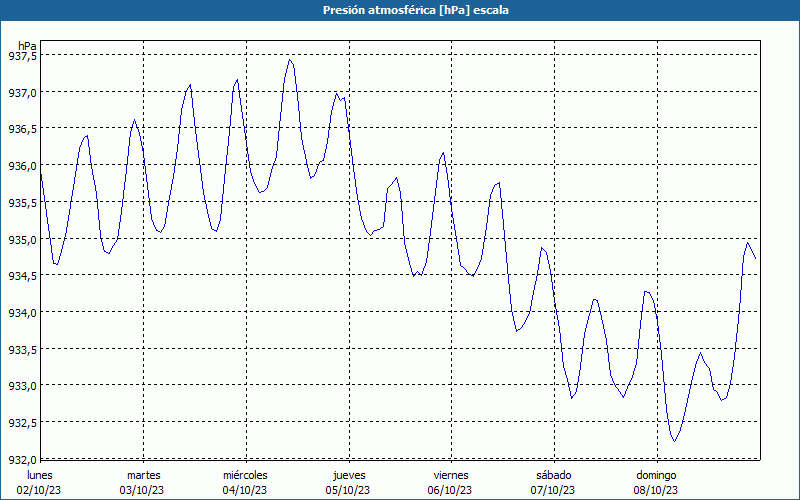Click the 'jueves' day label
Screen dimensions: 800x500
pyautogui.click(x=349, y=475)
